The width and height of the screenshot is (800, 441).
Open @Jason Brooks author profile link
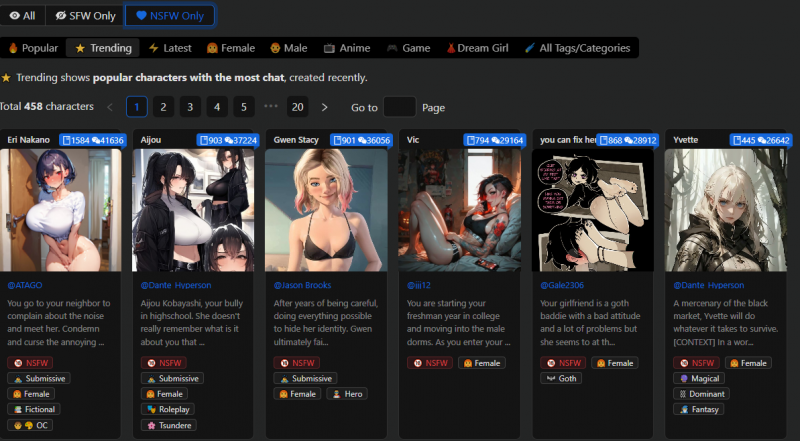tap(305, 285)
